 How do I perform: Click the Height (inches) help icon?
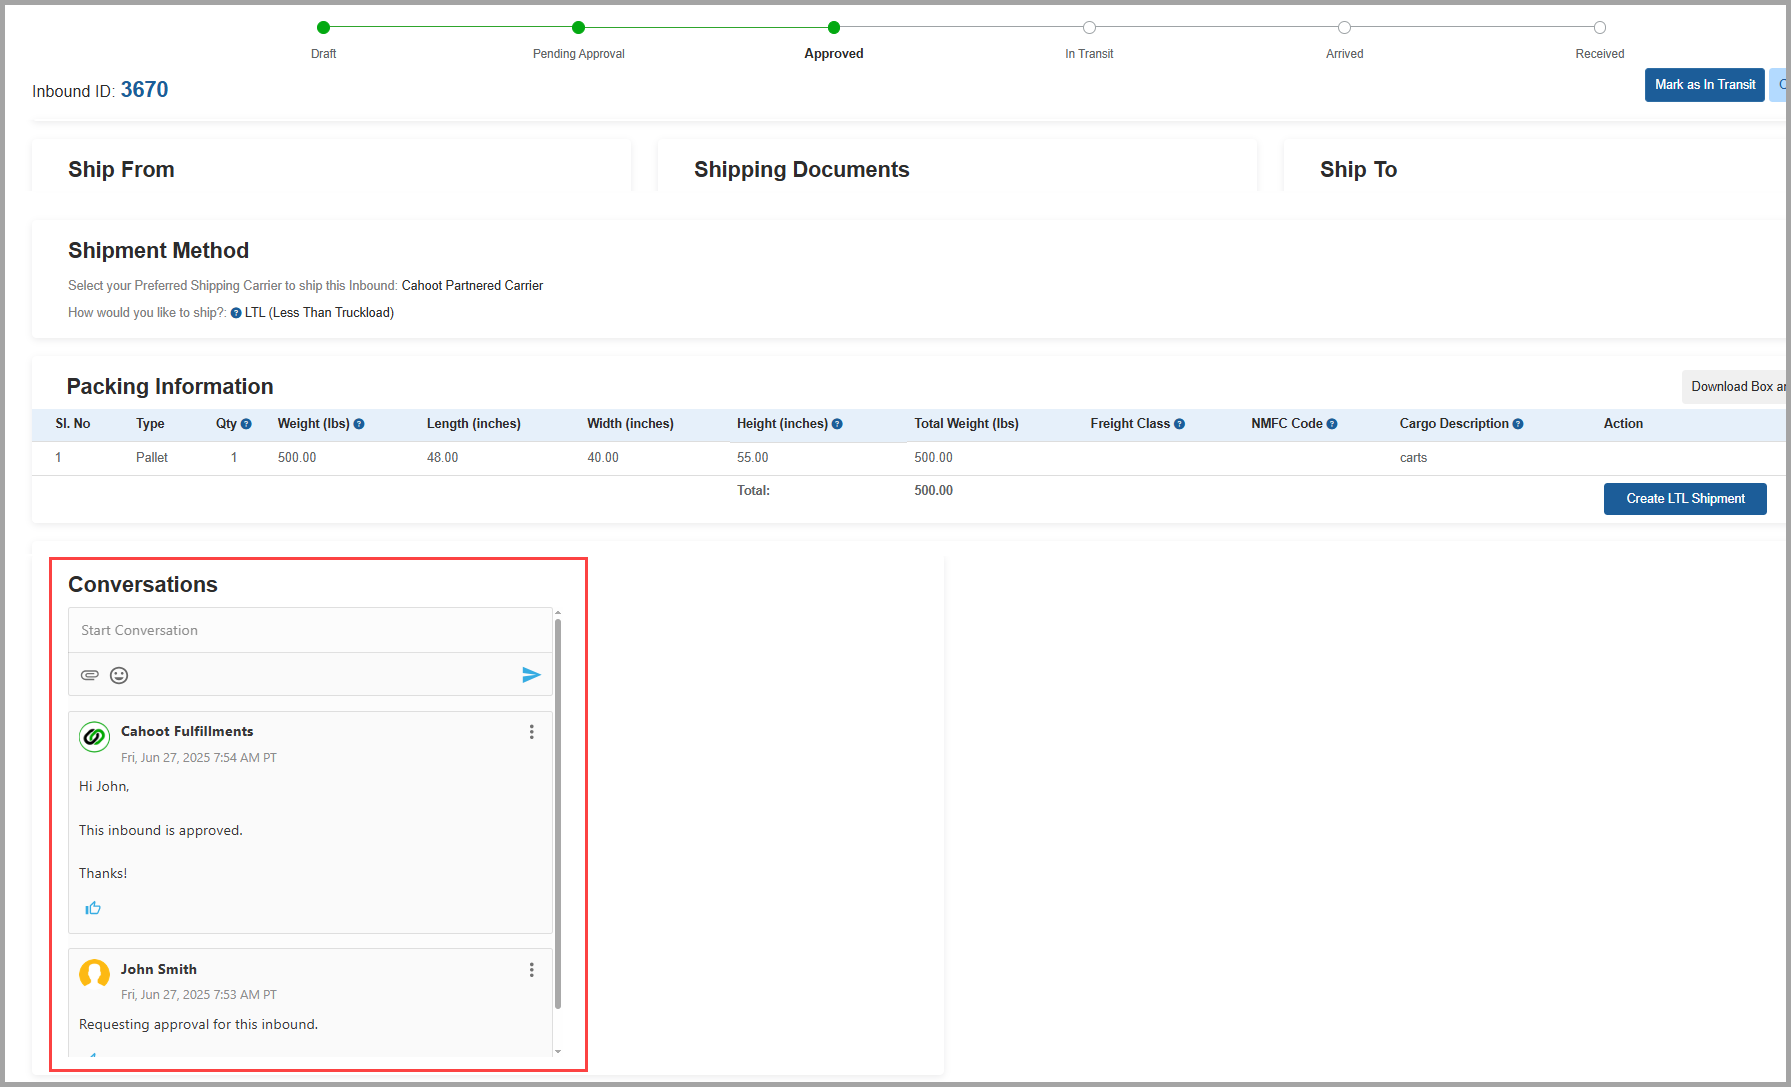tap(837, 424)
